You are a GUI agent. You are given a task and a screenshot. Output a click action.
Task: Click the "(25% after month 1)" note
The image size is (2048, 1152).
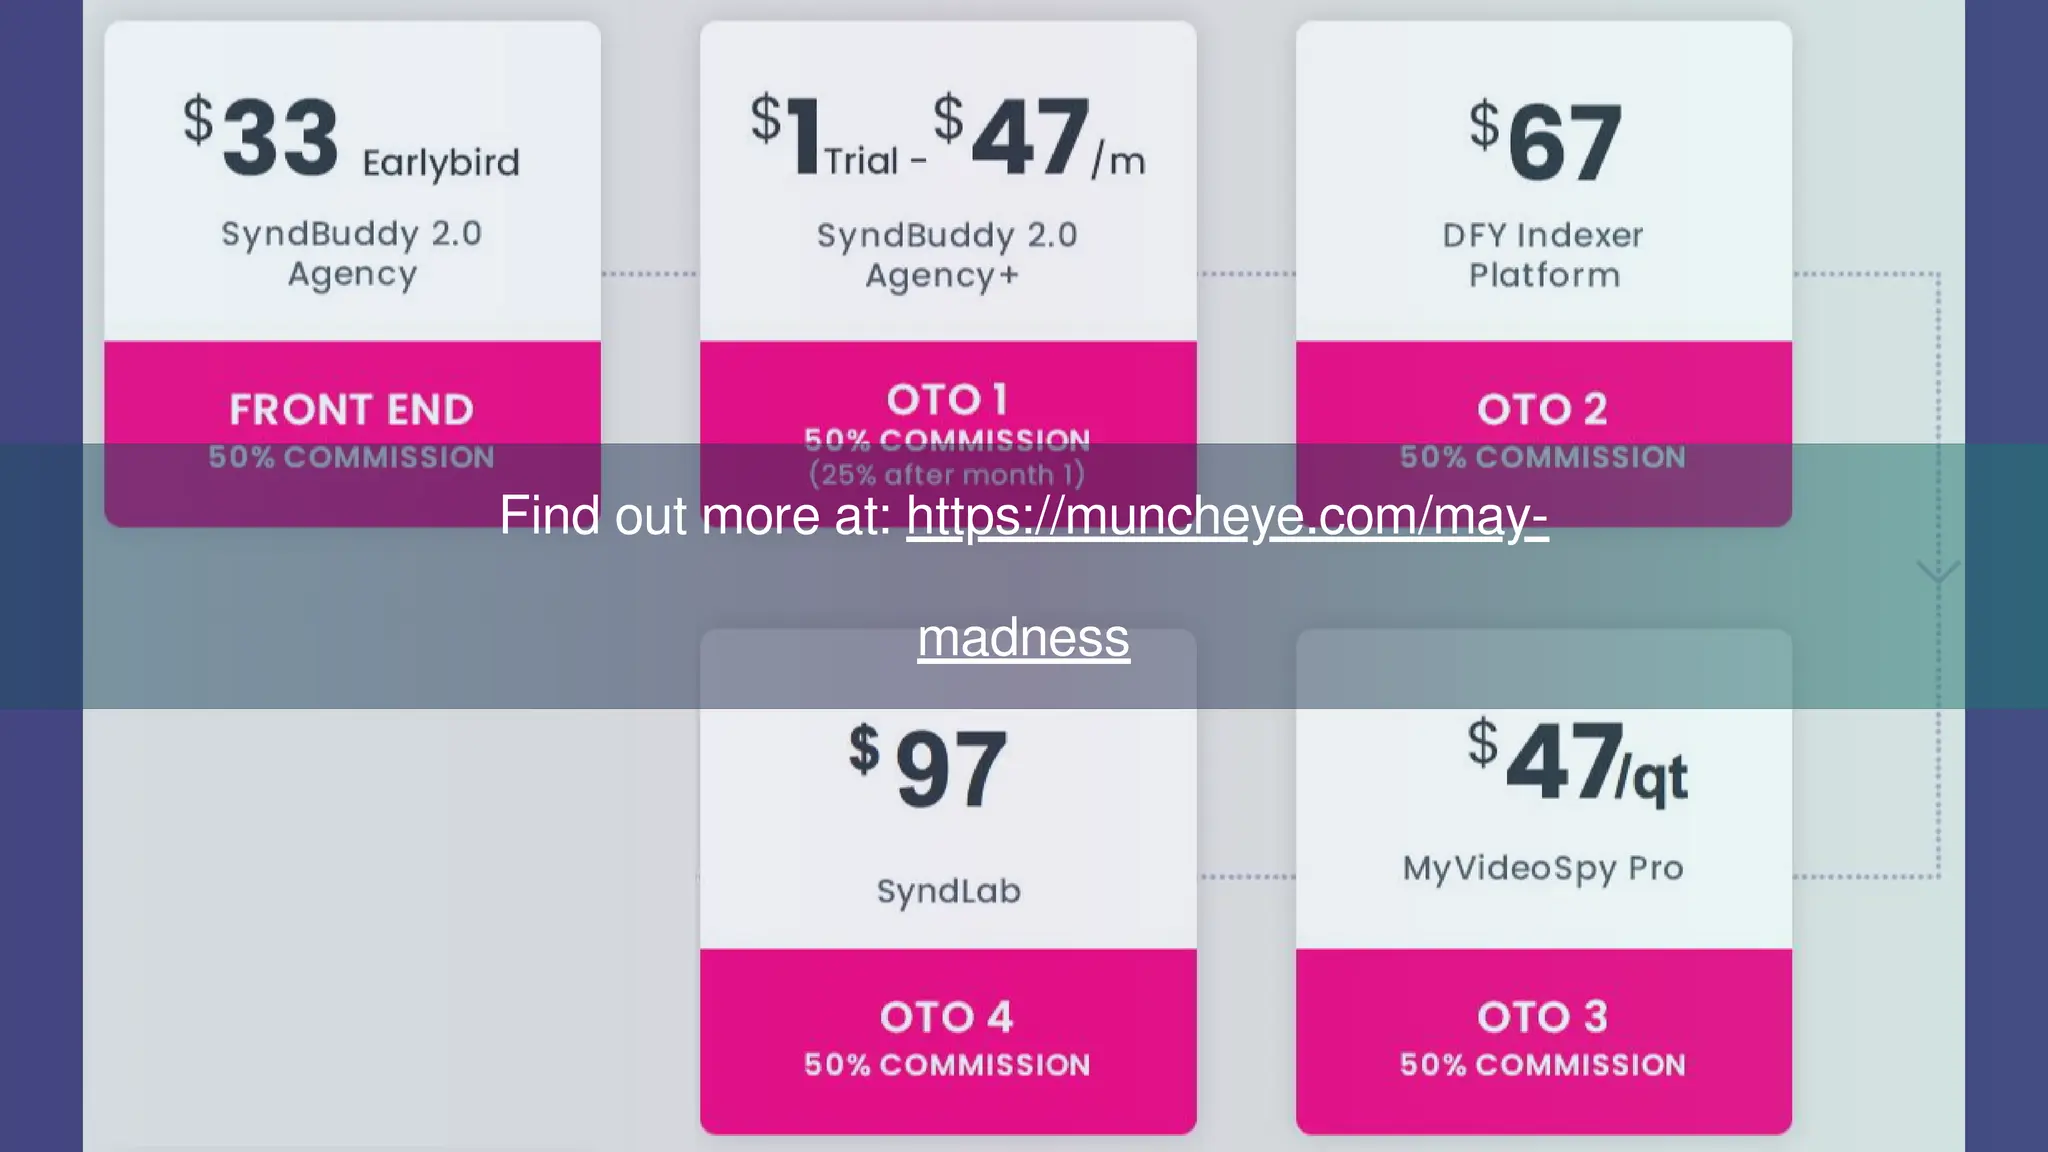click(x=946, y=474)
